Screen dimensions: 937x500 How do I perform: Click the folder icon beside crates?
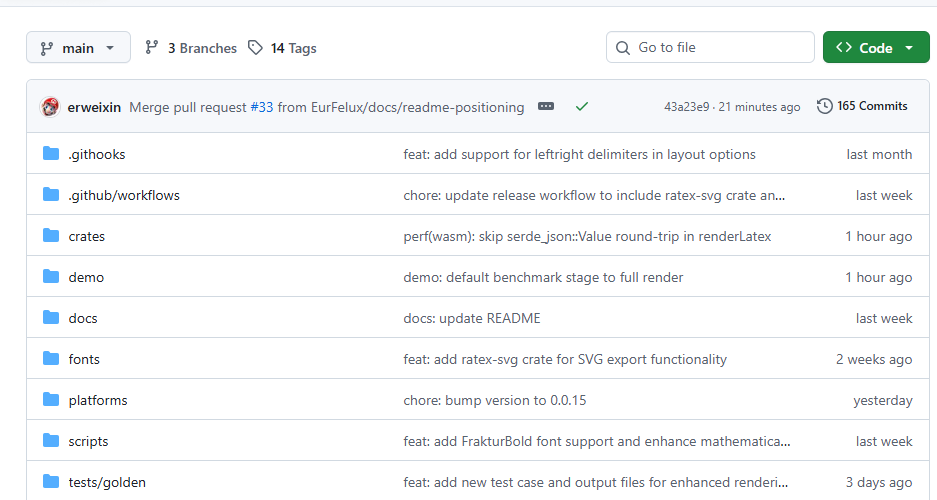coord(51,236)
